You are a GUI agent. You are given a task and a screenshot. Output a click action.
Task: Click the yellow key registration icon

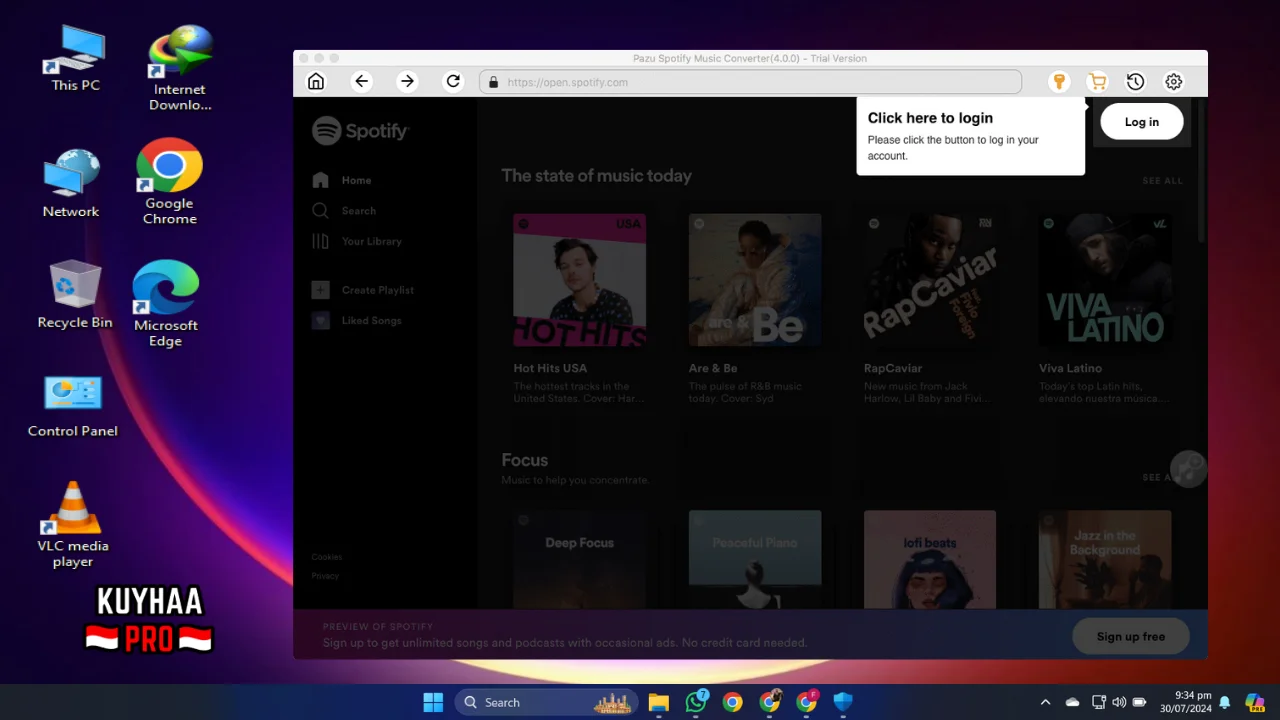click(1059, 82)
